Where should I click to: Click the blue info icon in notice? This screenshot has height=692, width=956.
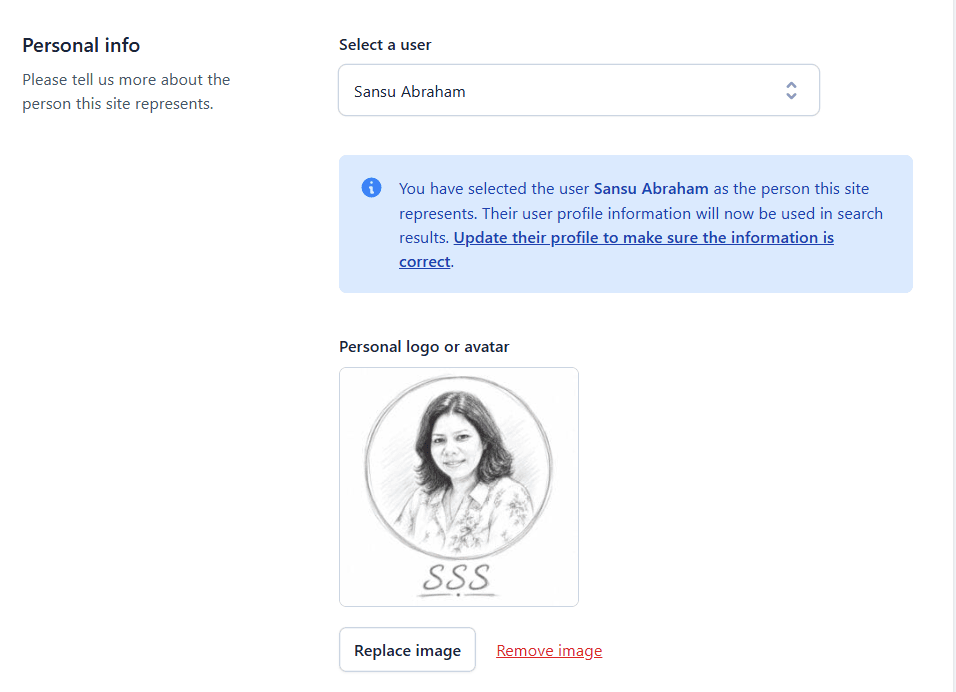[x=371, y=188]
